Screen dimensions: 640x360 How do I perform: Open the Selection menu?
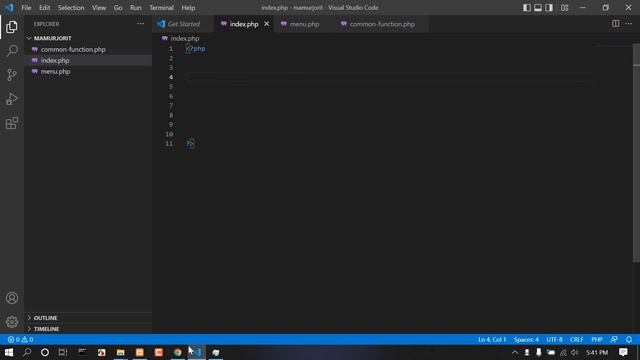point(71,8)
